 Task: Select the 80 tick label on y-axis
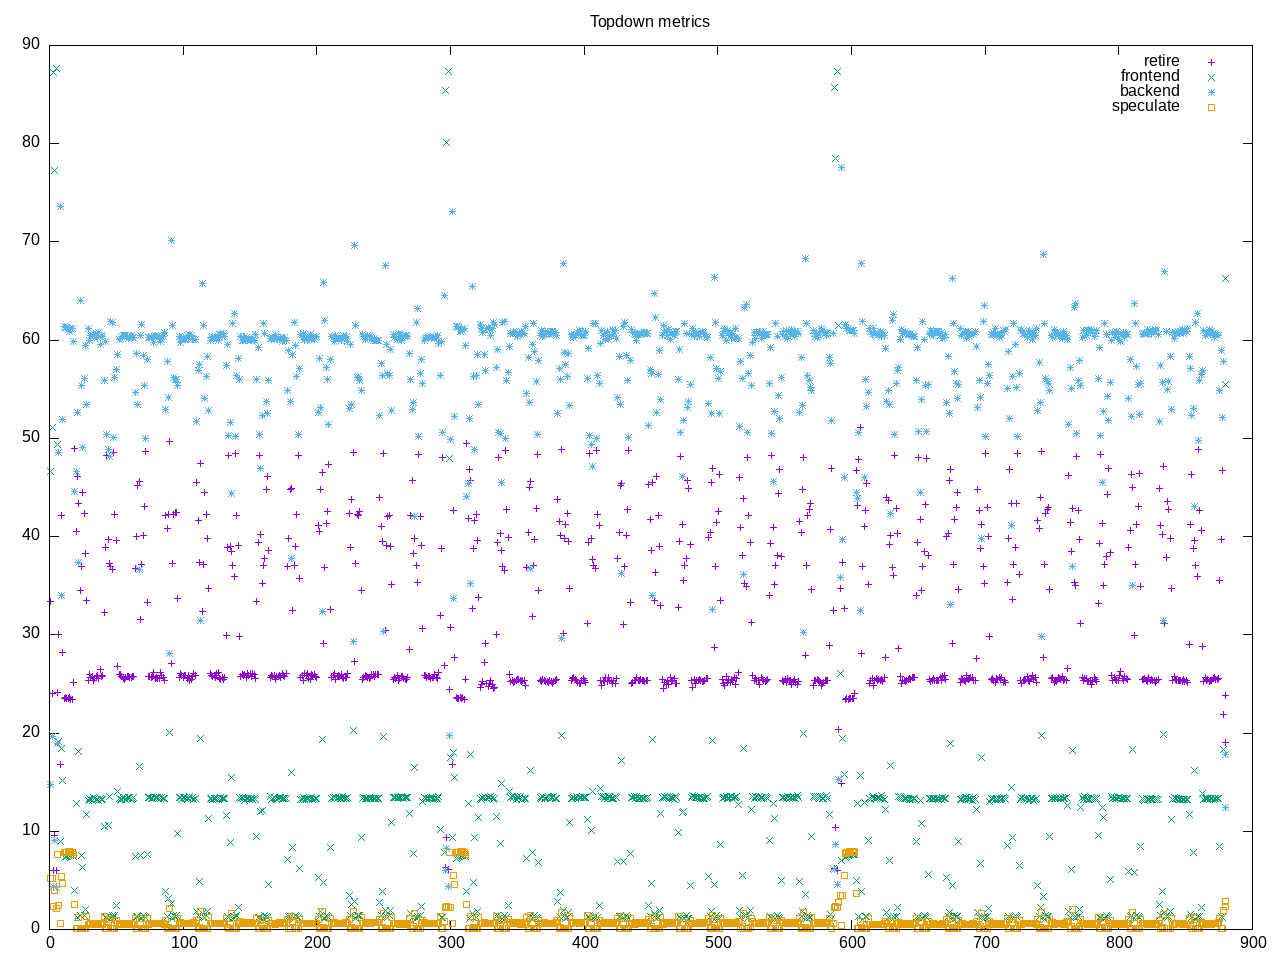coord(31,142)
